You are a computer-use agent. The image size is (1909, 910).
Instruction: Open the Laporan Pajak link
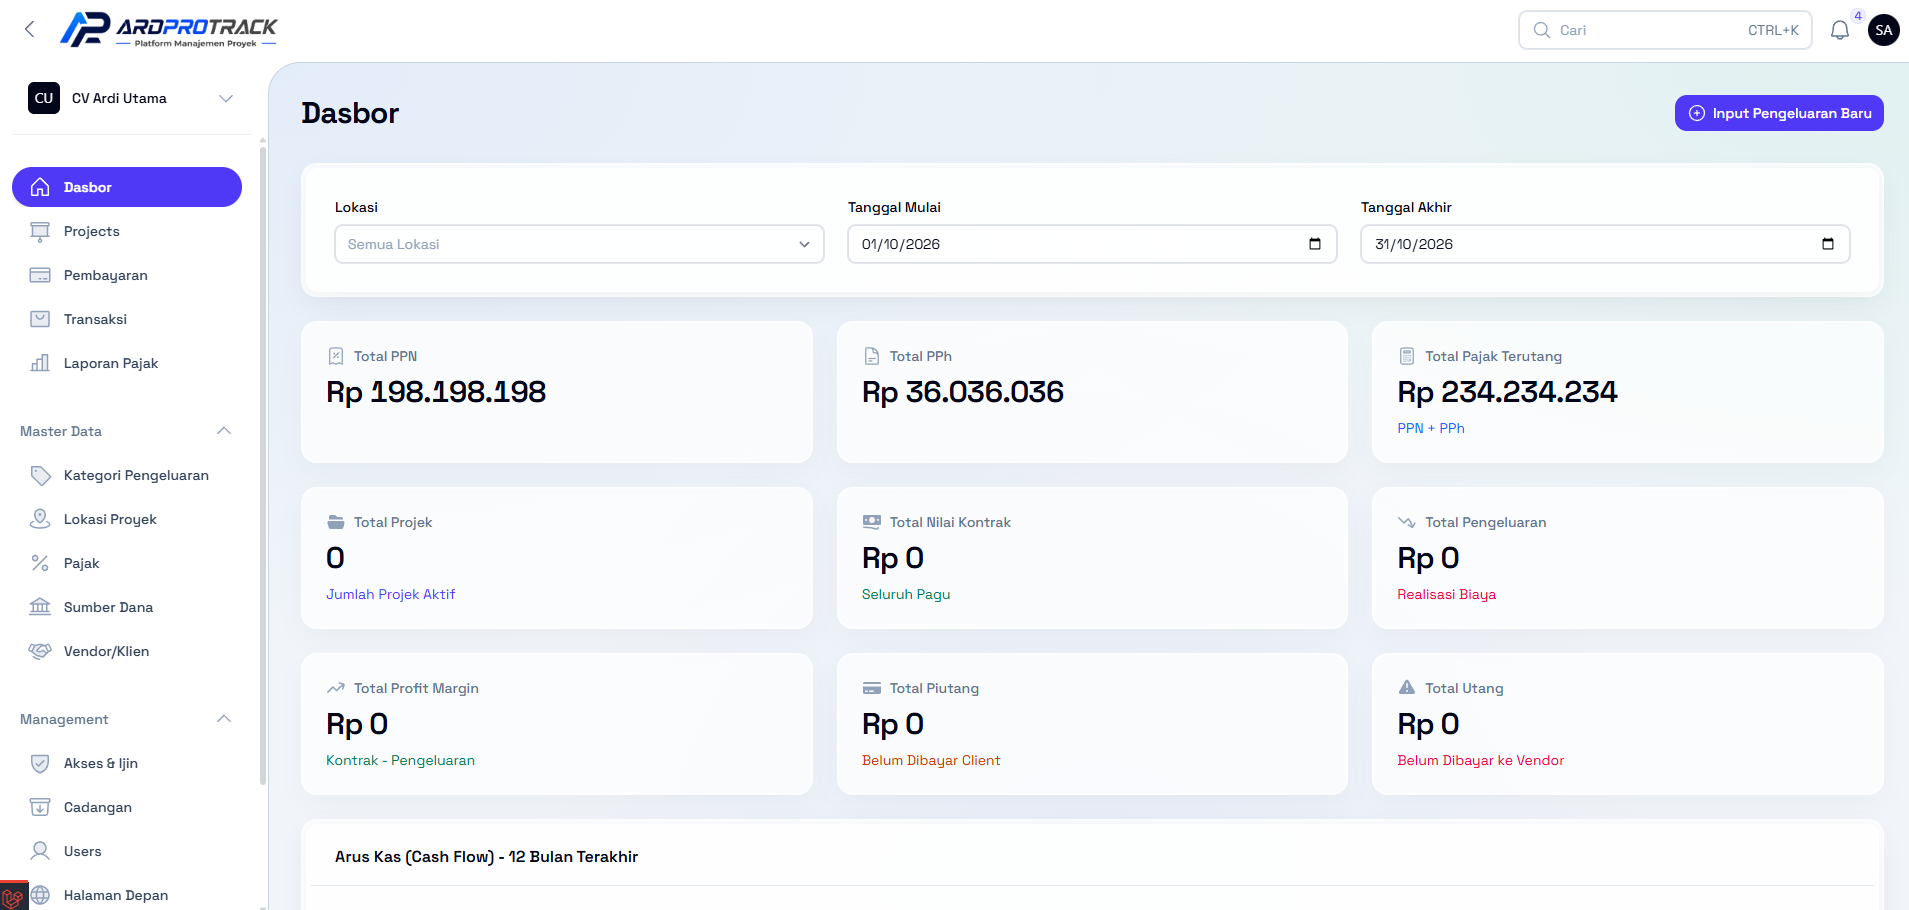127,363
